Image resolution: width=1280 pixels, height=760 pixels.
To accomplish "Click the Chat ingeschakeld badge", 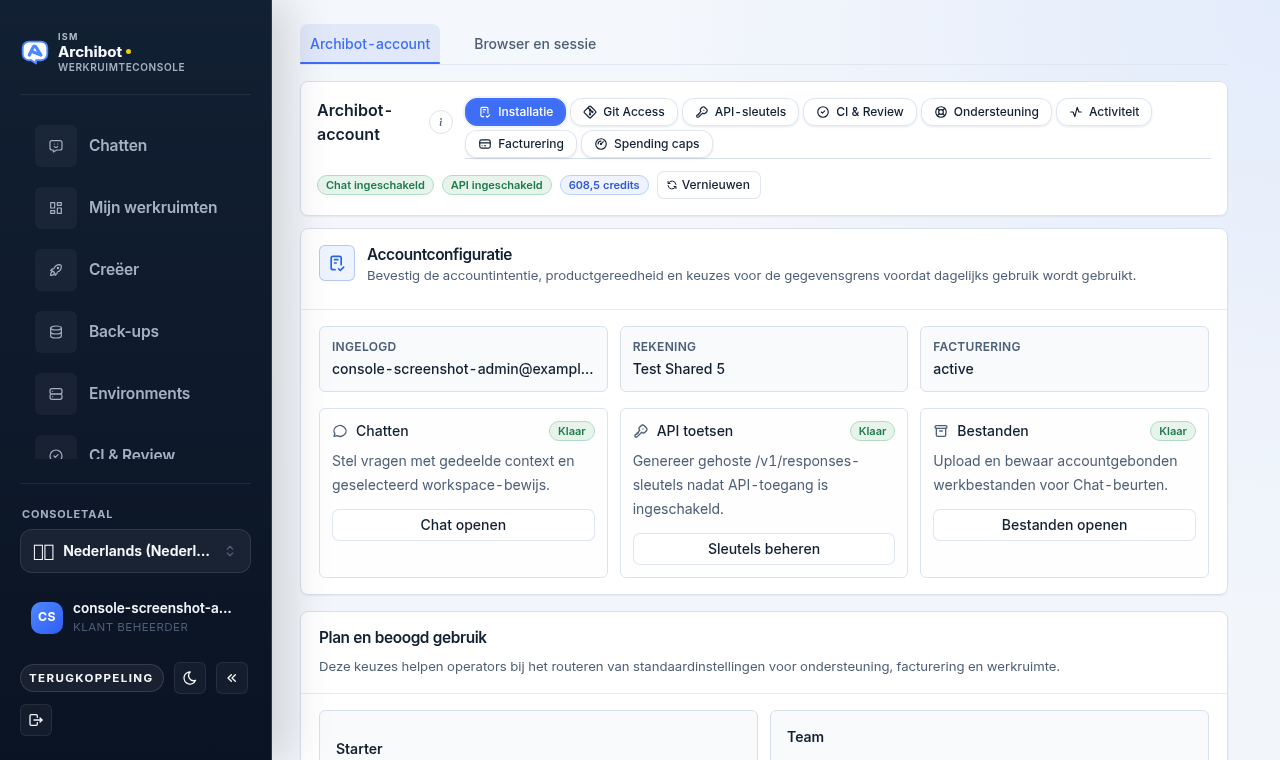I will click(x=376, y=185).
